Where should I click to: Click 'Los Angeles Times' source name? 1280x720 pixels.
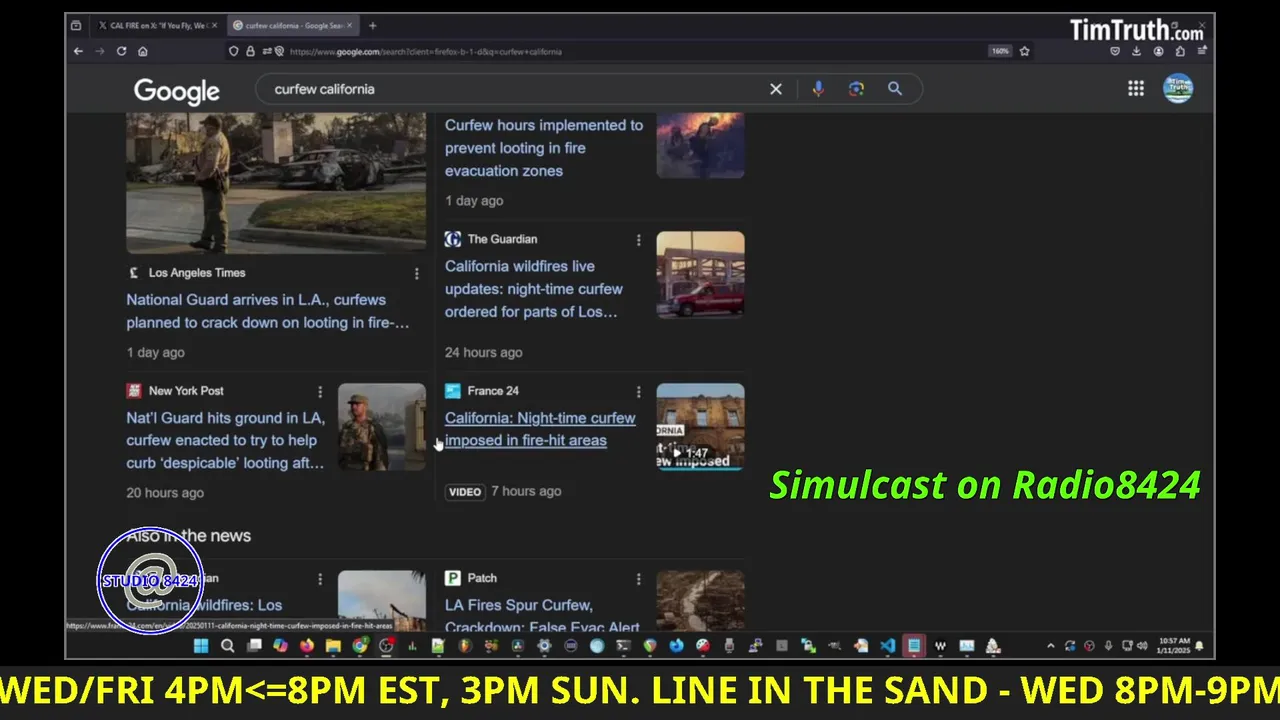[x=197, y=273]
